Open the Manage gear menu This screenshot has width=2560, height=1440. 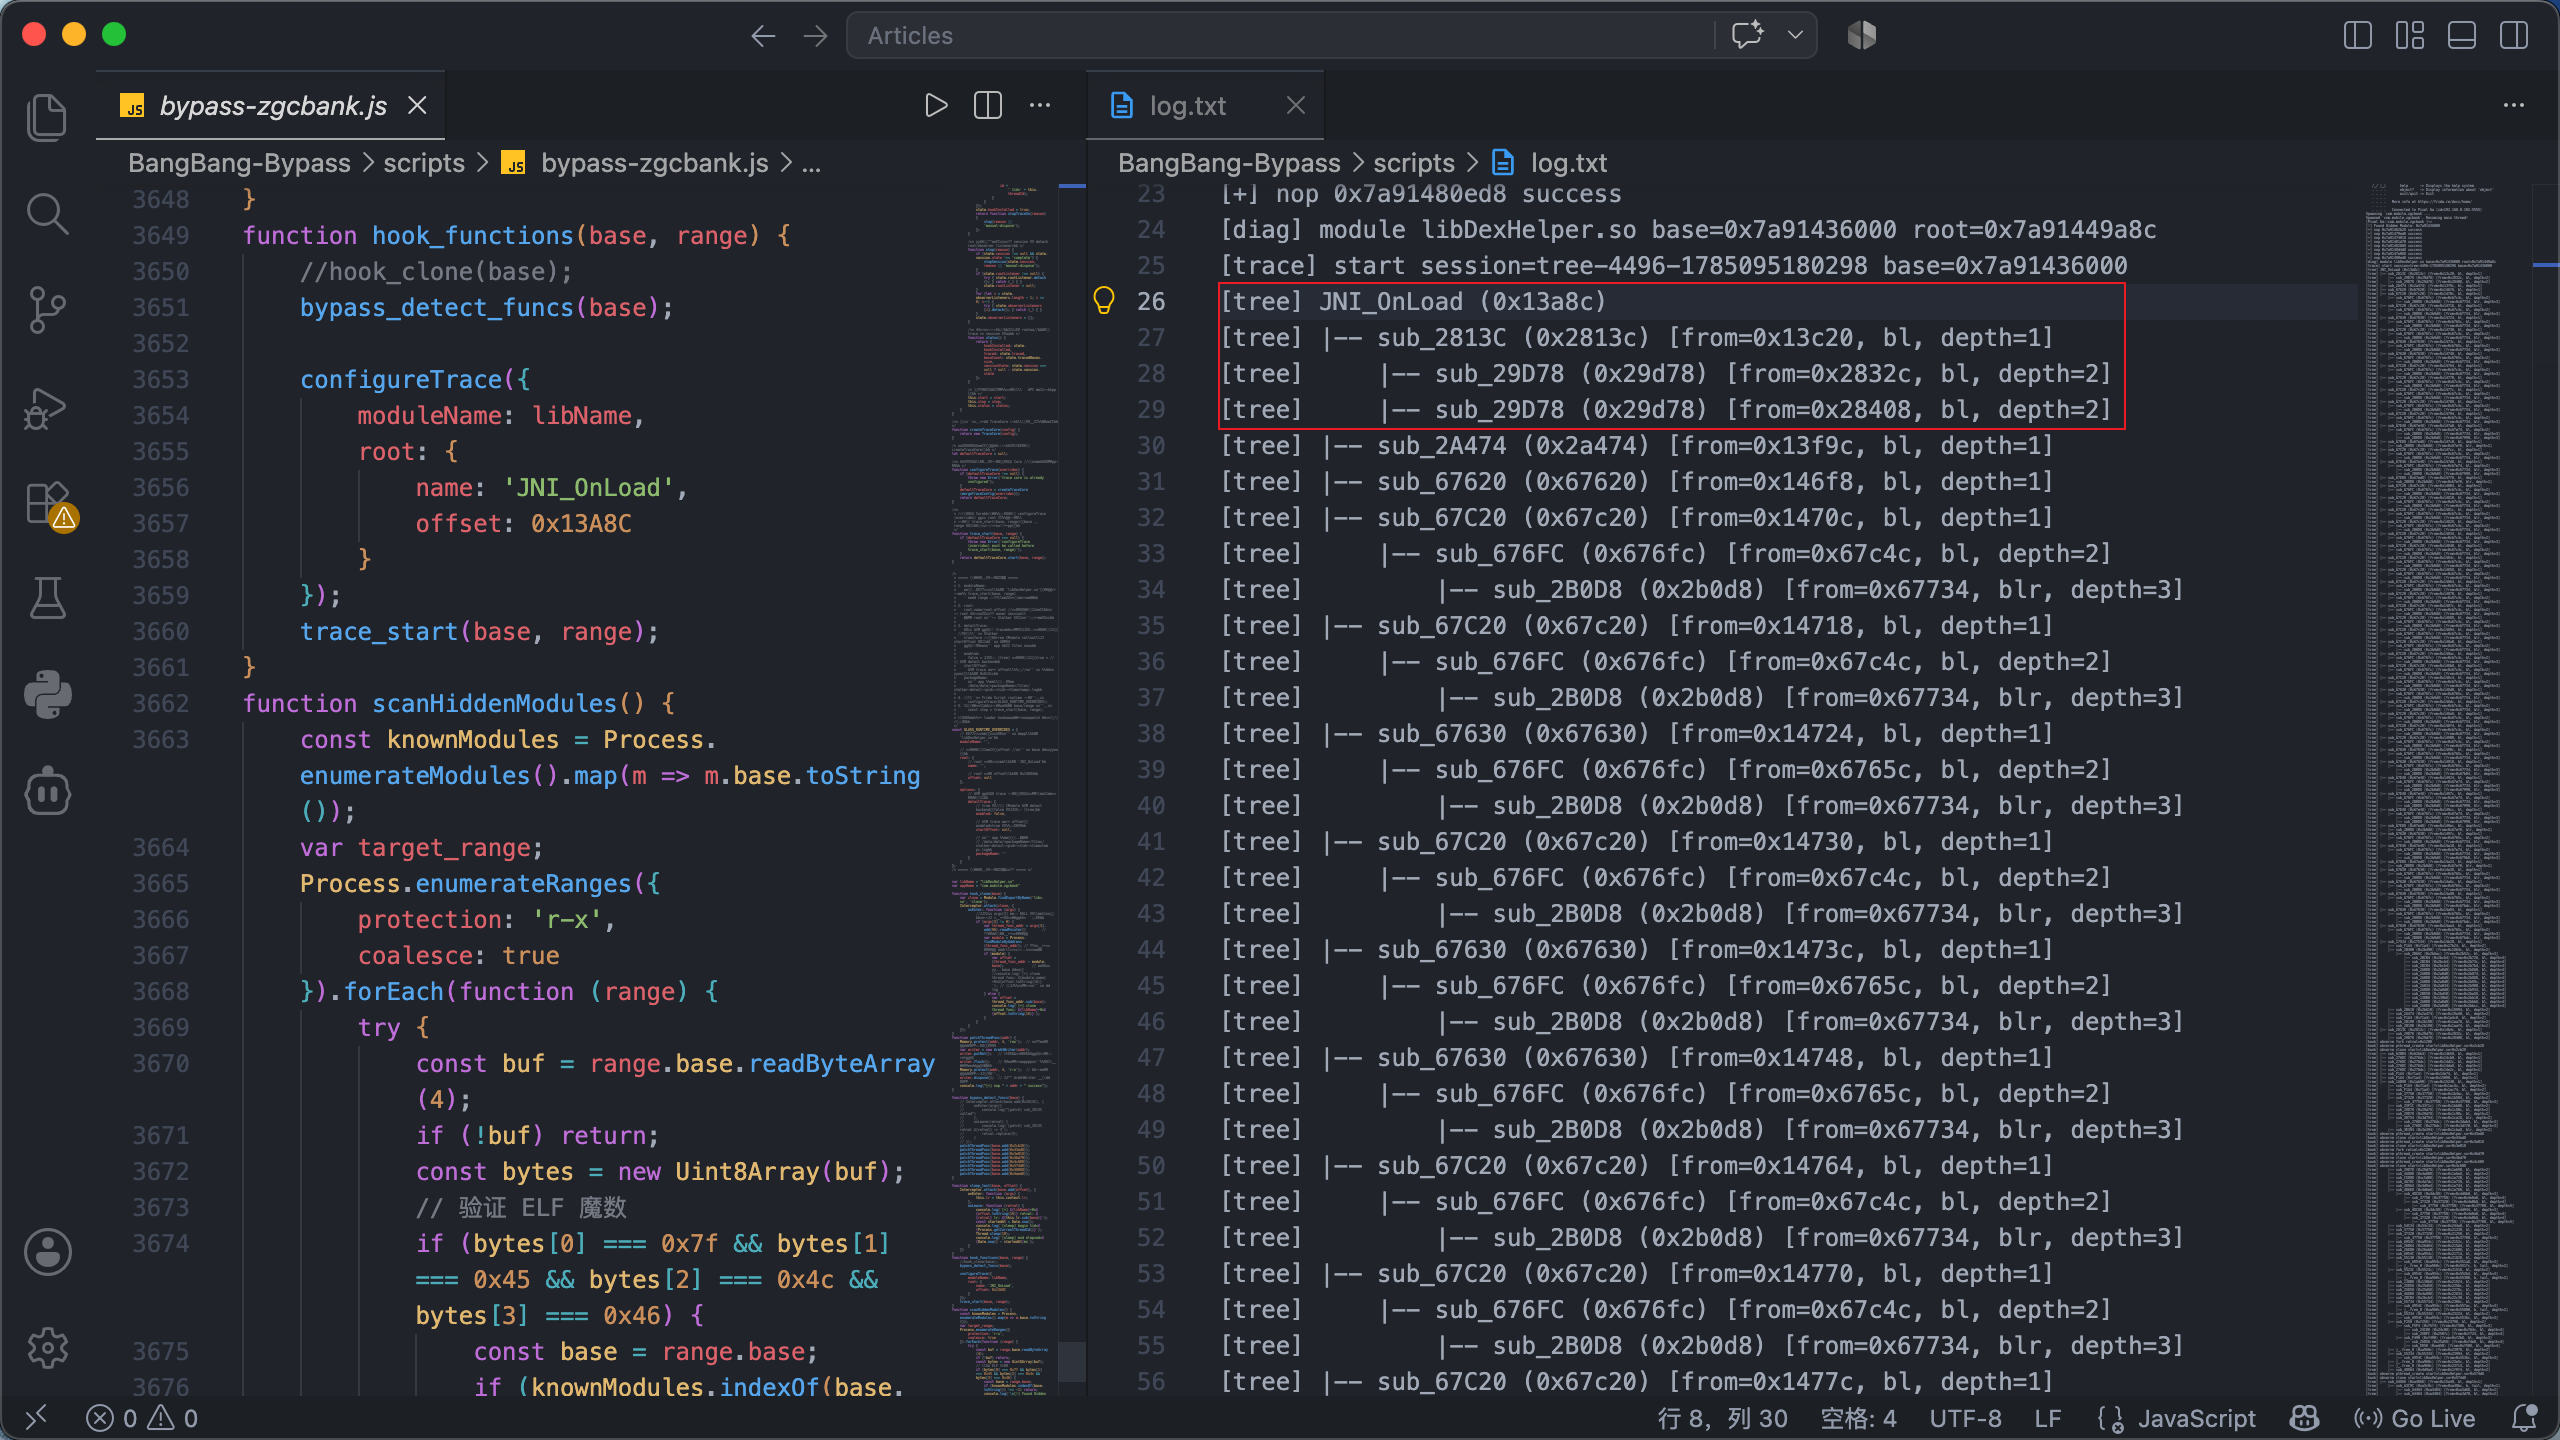point(47,1348)
